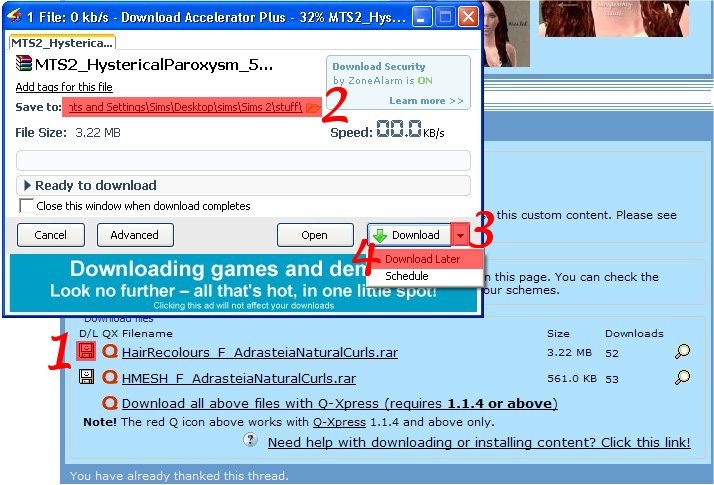
Task: Click the save disk icon for HairRecolours file
Action: coord(86,351)
